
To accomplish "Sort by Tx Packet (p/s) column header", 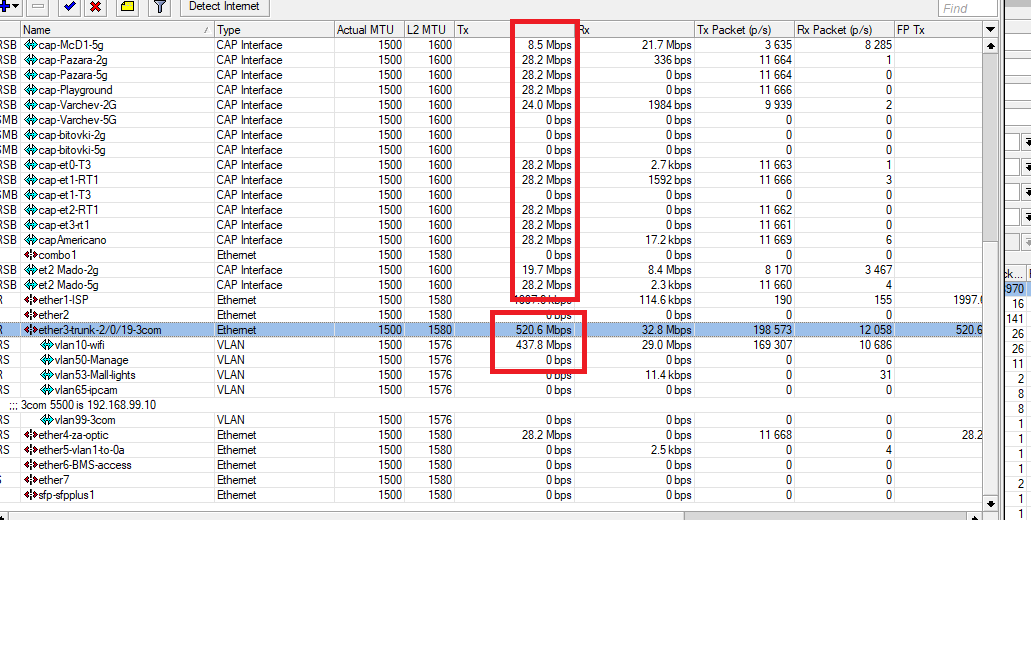I will point(744,30).
